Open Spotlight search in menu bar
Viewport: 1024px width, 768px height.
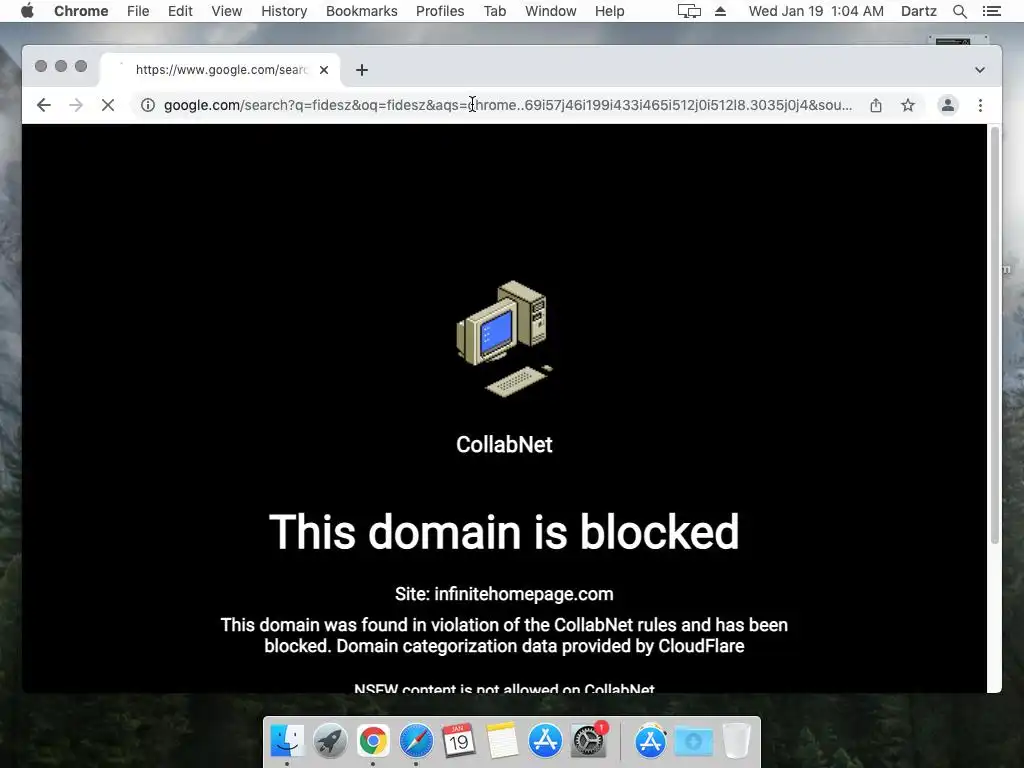[959, 11]
